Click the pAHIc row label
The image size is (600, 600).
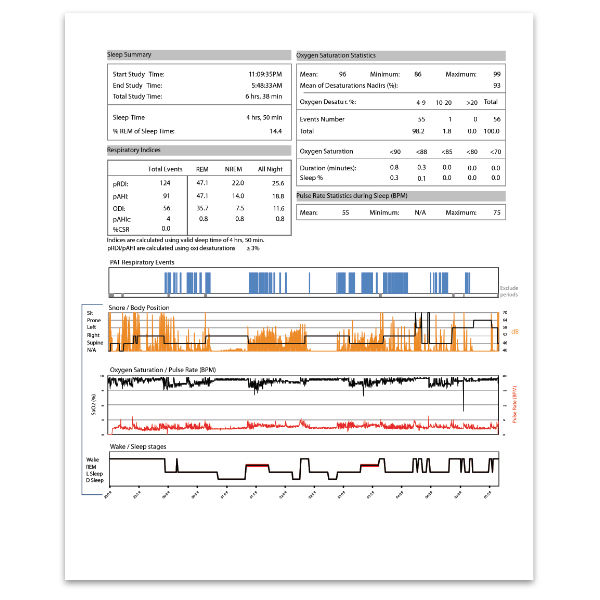[x=122, y=220]
